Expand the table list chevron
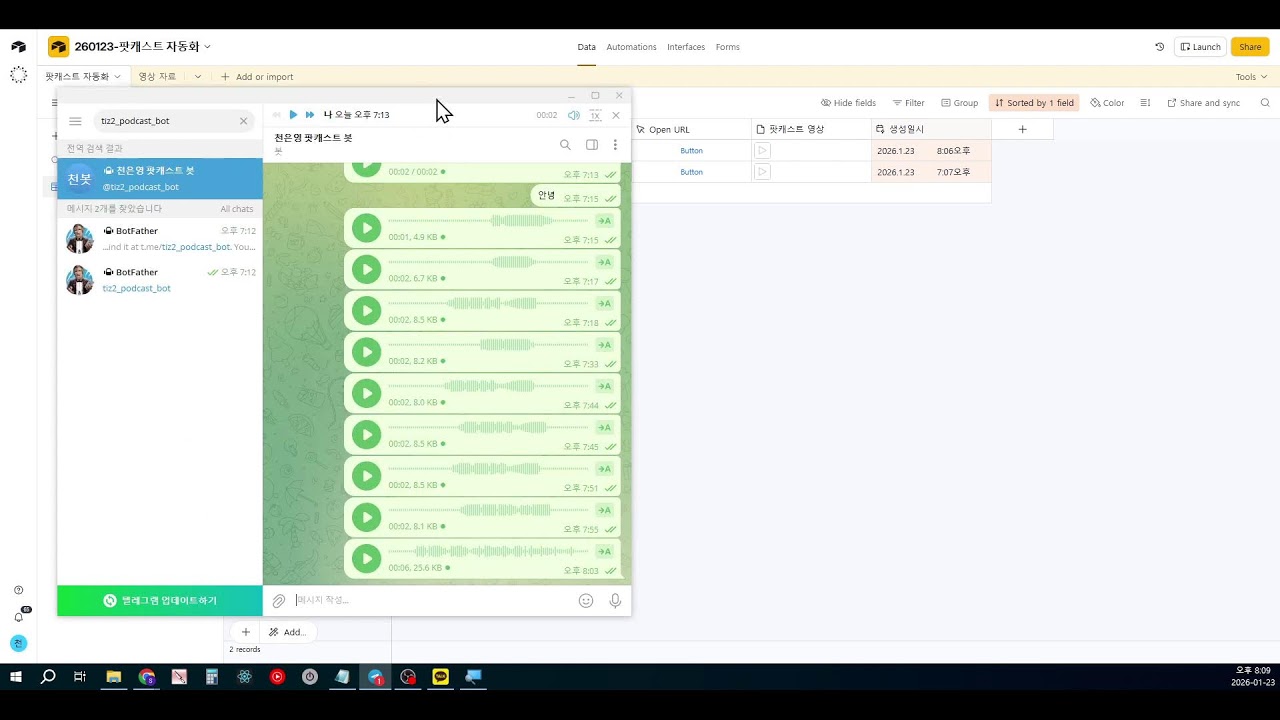The image size is (1280, 720). (x=198, y=77)
